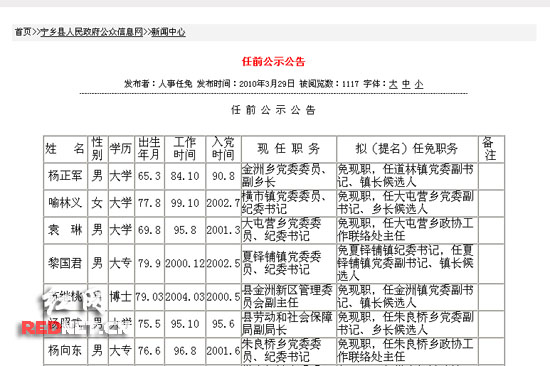Click the spaced heading 任 前 公 示 公 告
The height and width of the screenshot is (366, 550).
coord(274,110)
